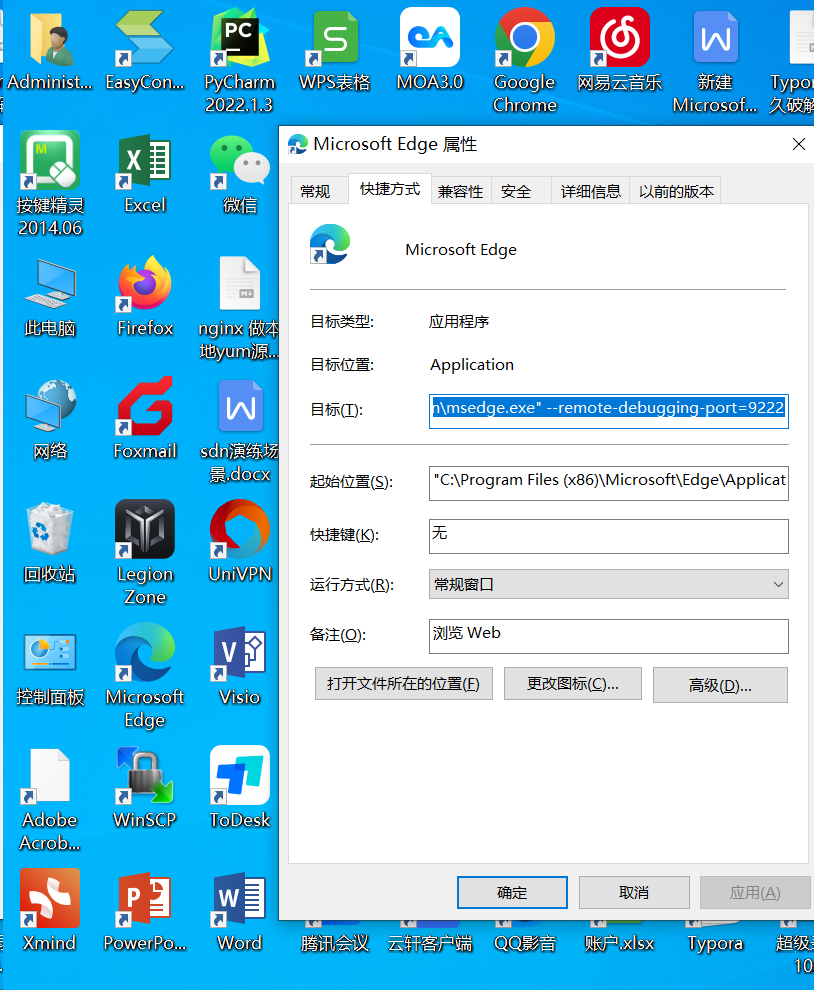Switch to the 详细信息 tab

coord(590,191)
